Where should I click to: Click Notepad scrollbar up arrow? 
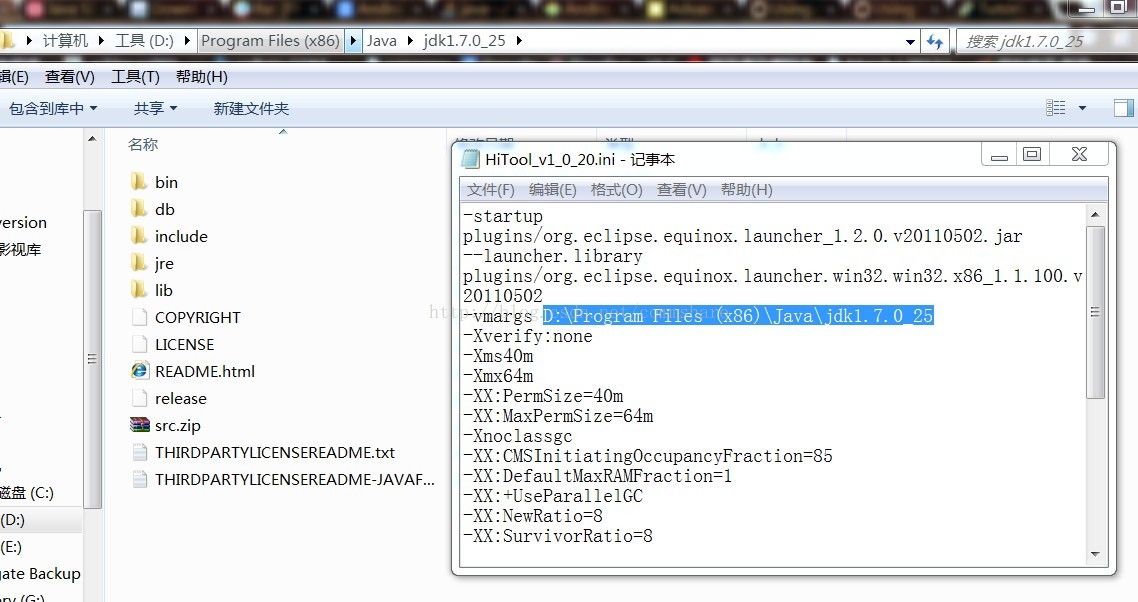tap(1095, 214)
